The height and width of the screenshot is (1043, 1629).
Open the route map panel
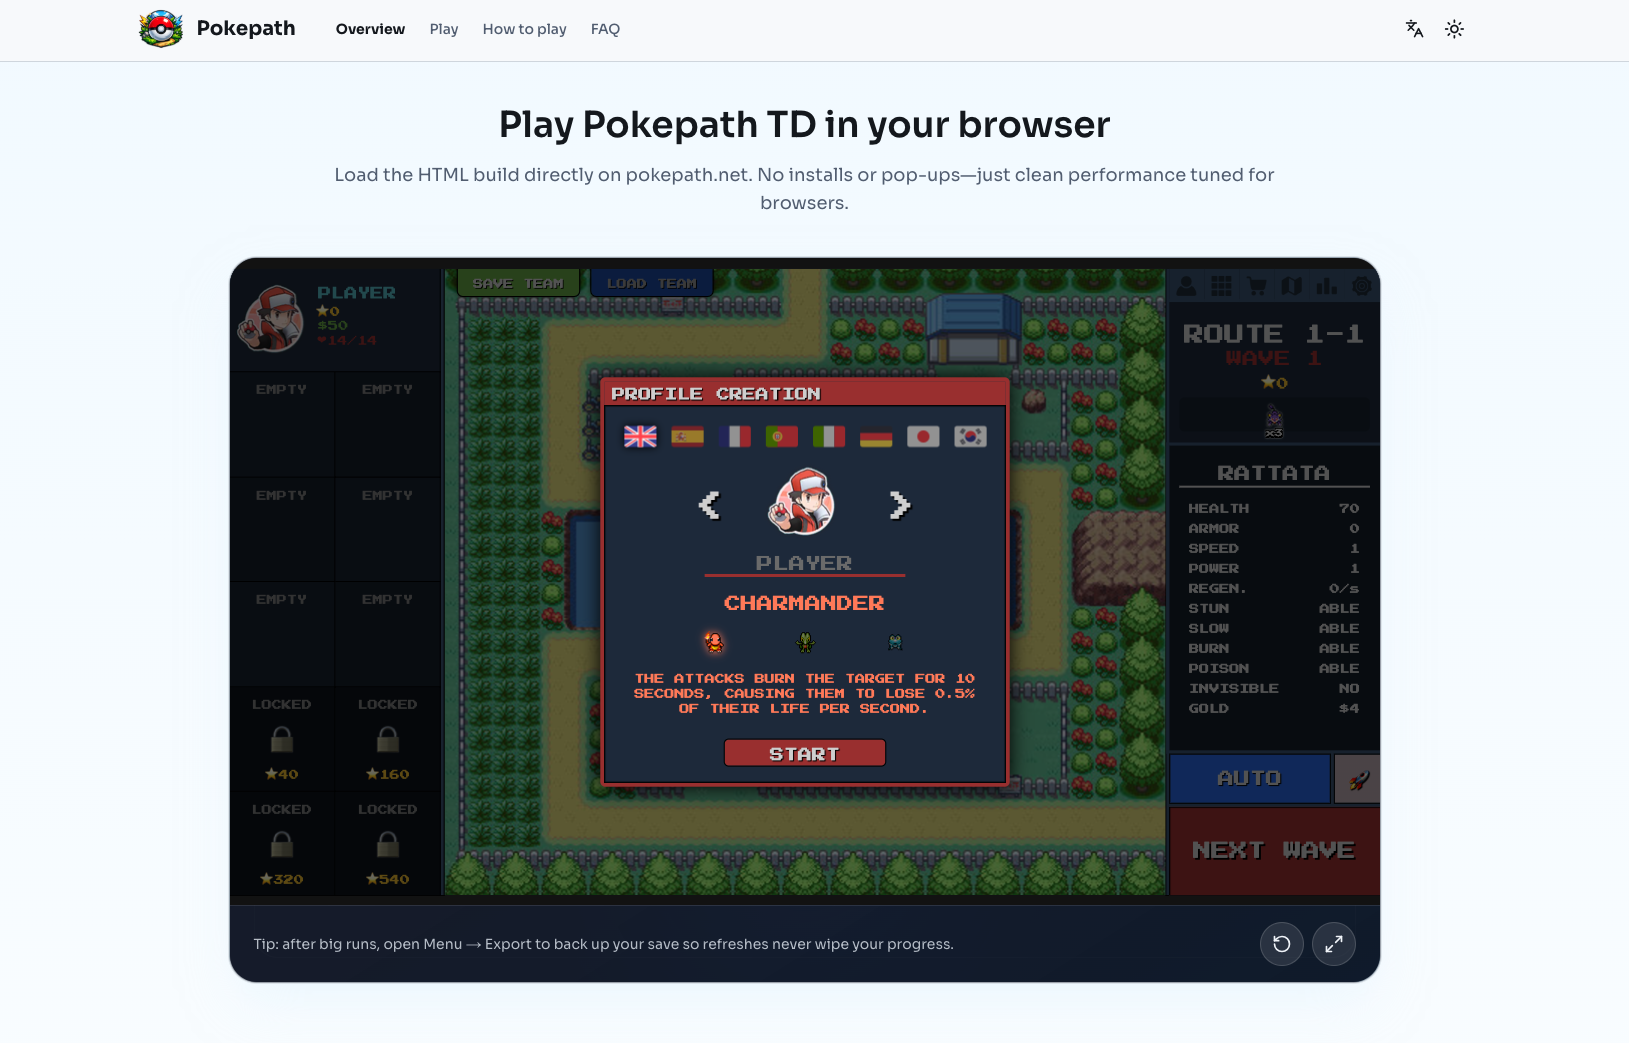1291,286
